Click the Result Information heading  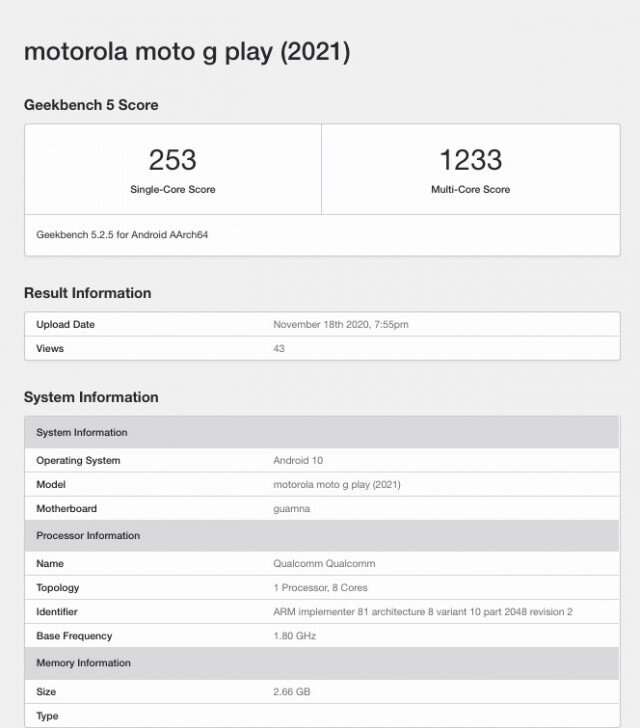click(87, 293)
